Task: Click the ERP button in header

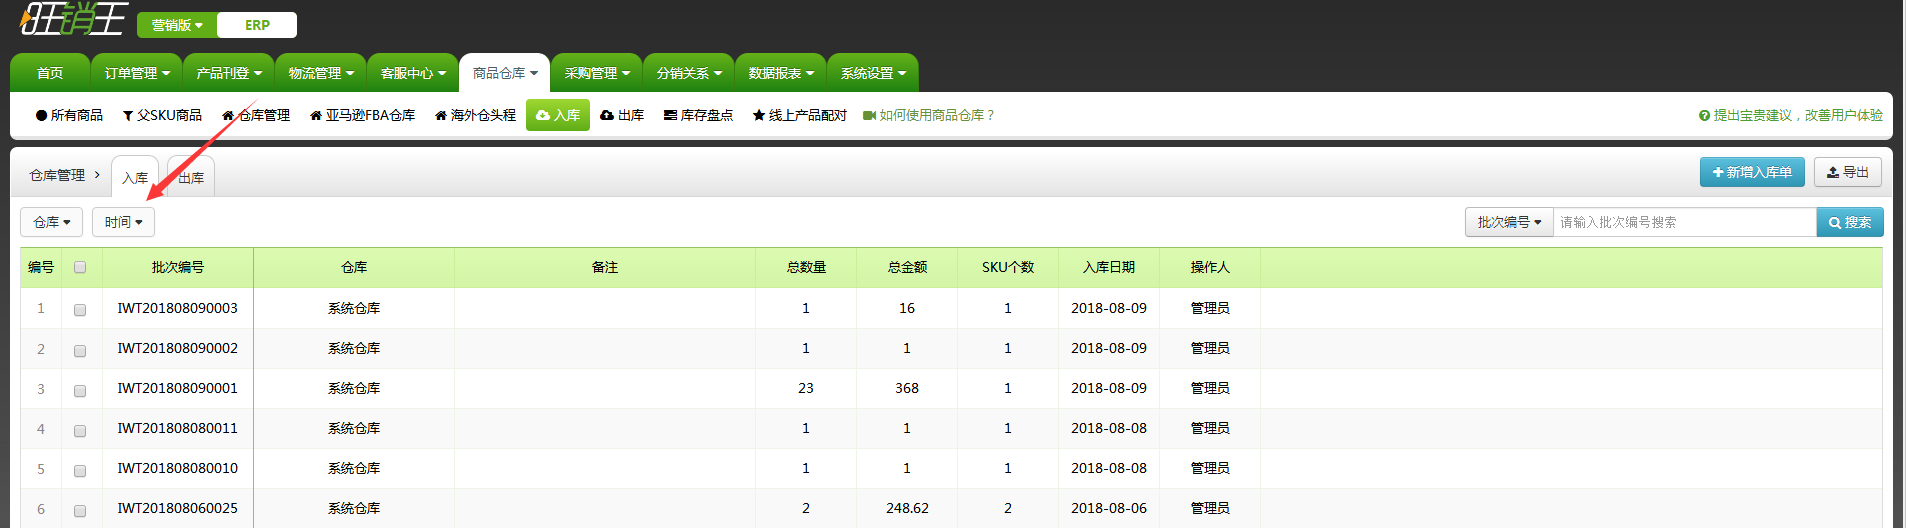Action: [x=257, y=25]
